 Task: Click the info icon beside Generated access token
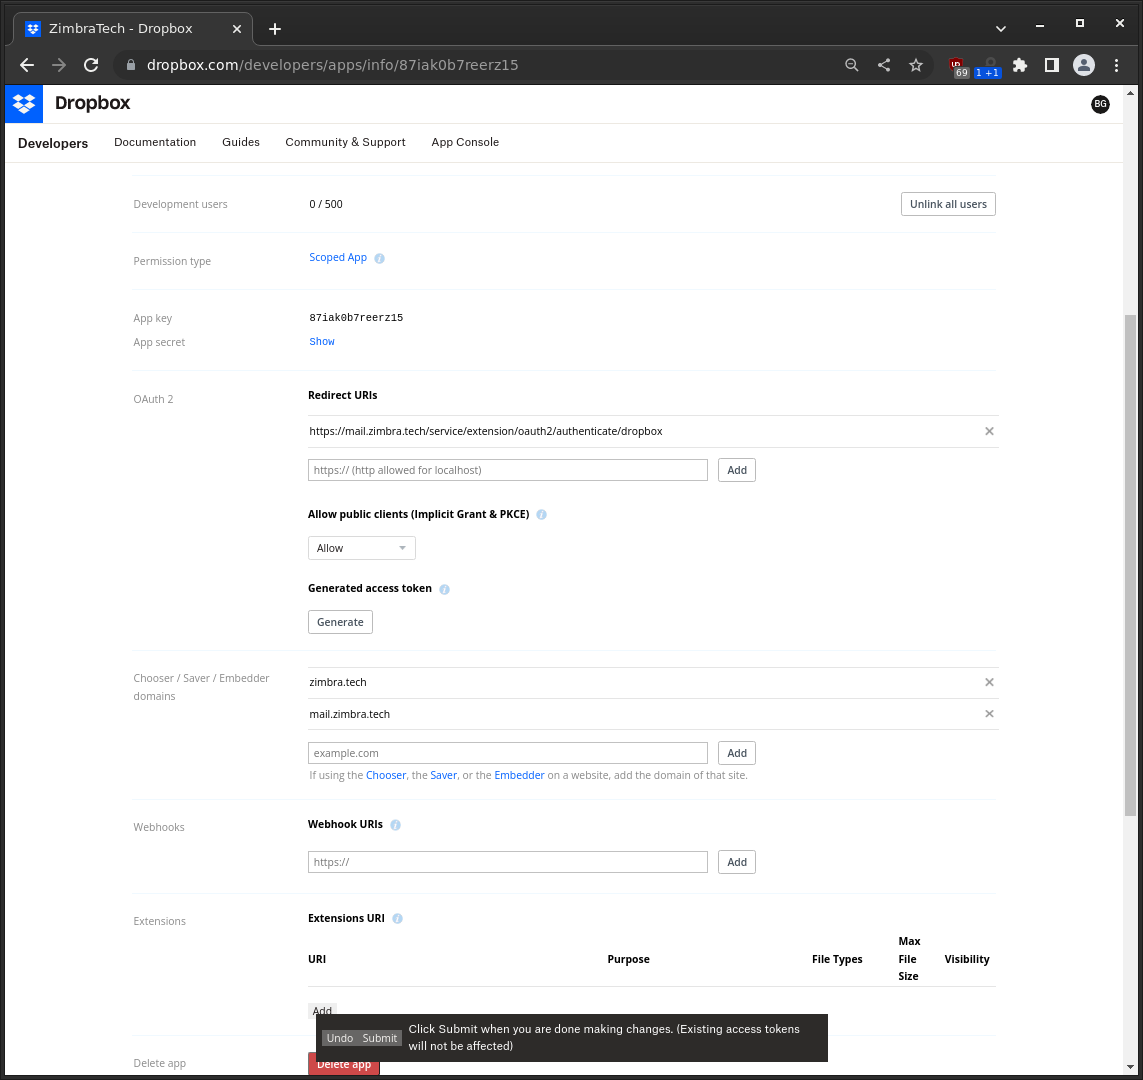[x=445, y=589]
